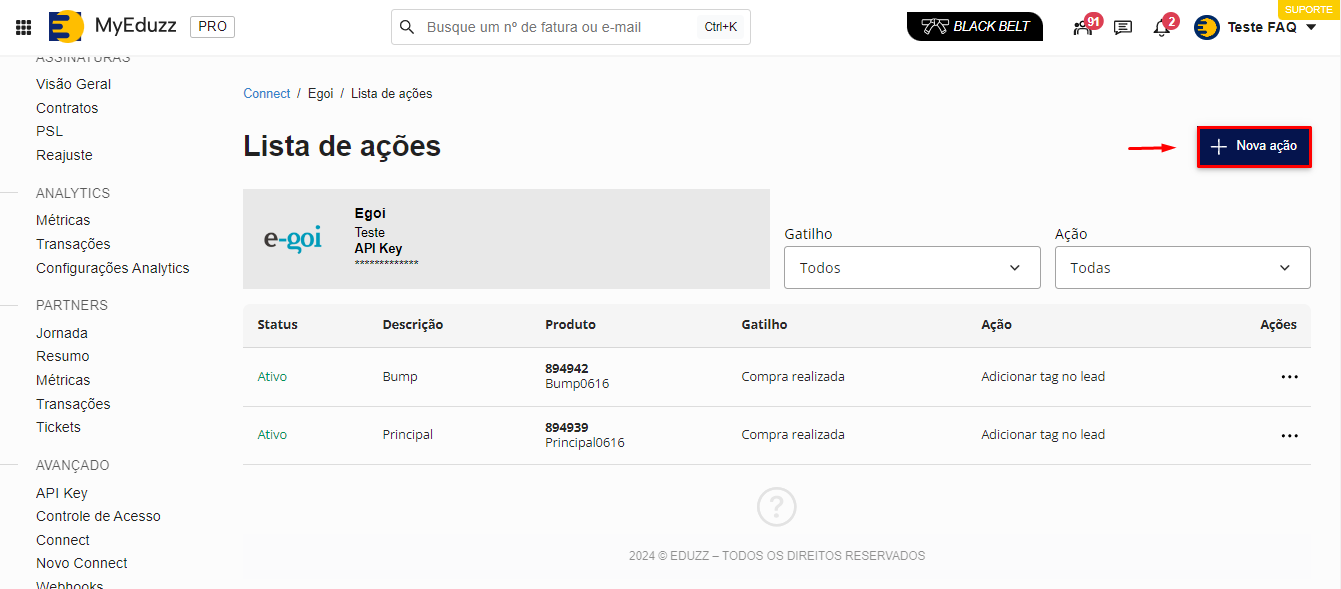Viewport: 1341px width, 589px height.
Task: Click the Black Belt badge button
Action: (x=974, y=27)
